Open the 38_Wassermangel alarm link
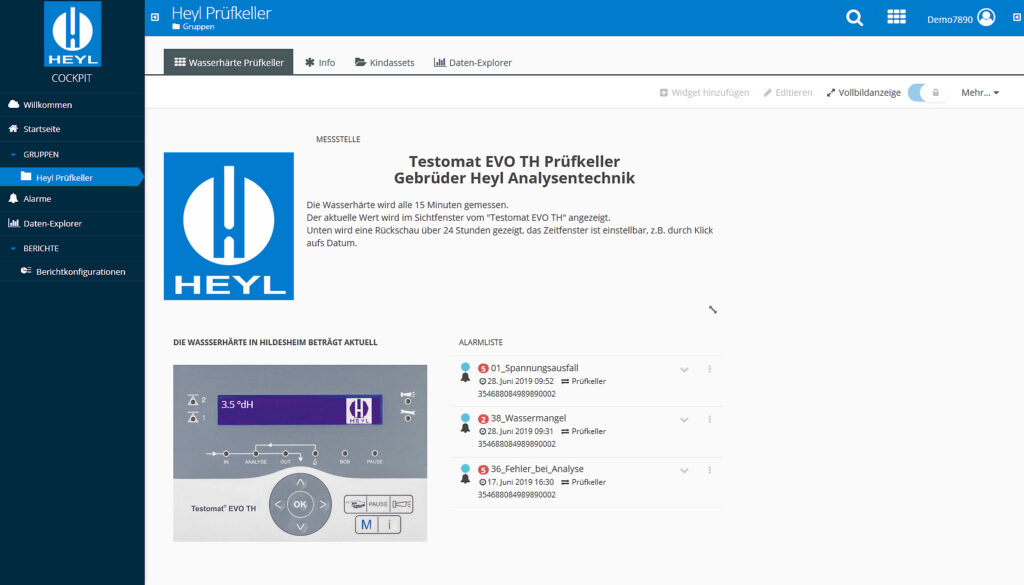 tap(528, 419)
